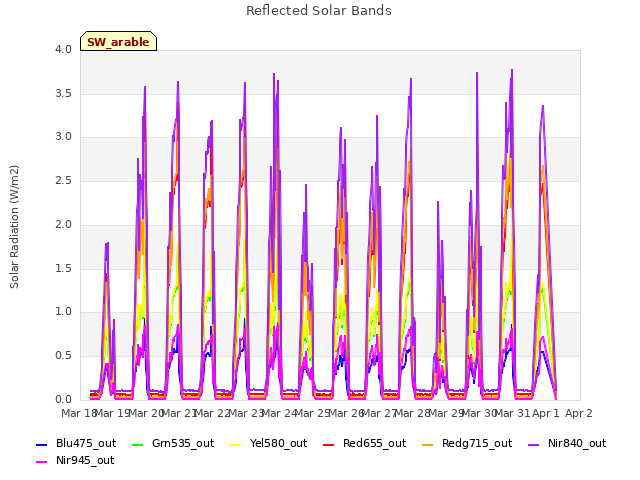Click the Mar 18 x-axis label
Image resolution: width=640 pixels, height=480 pixels.
tap(79, 413)
